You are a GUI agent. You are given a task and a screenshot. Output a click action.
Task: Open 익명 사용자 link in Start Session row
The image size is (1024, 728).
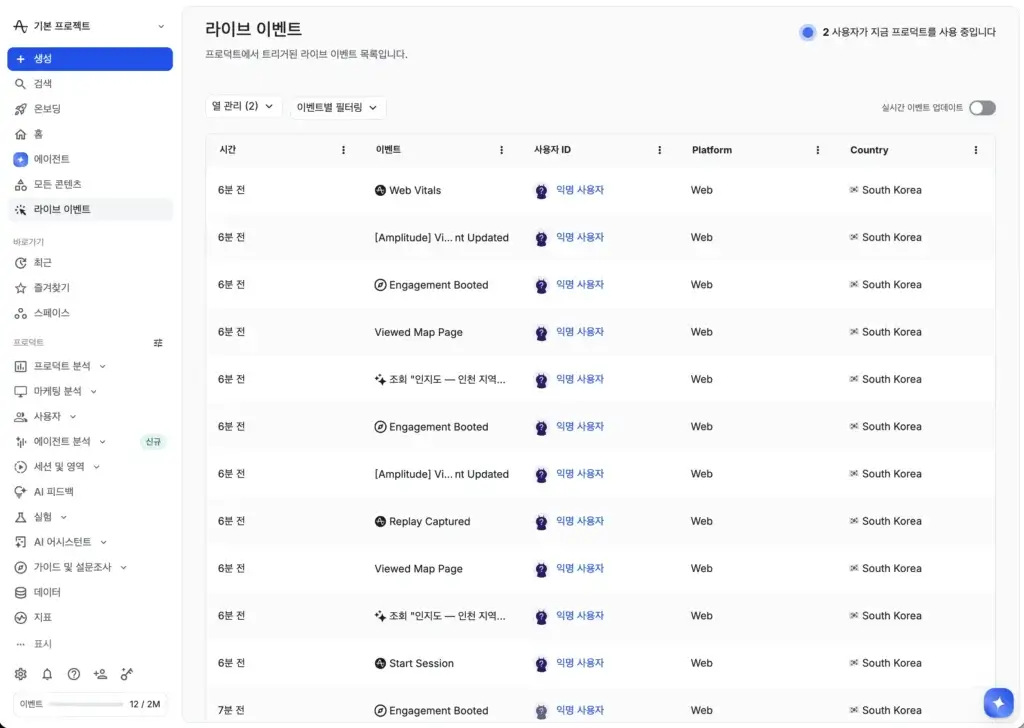[580, 663]
